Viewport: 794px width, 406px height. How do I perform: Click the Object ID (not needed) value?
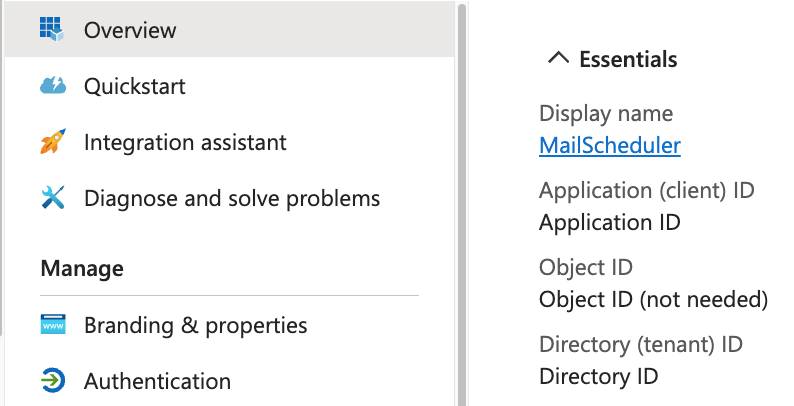click(653, 299)
